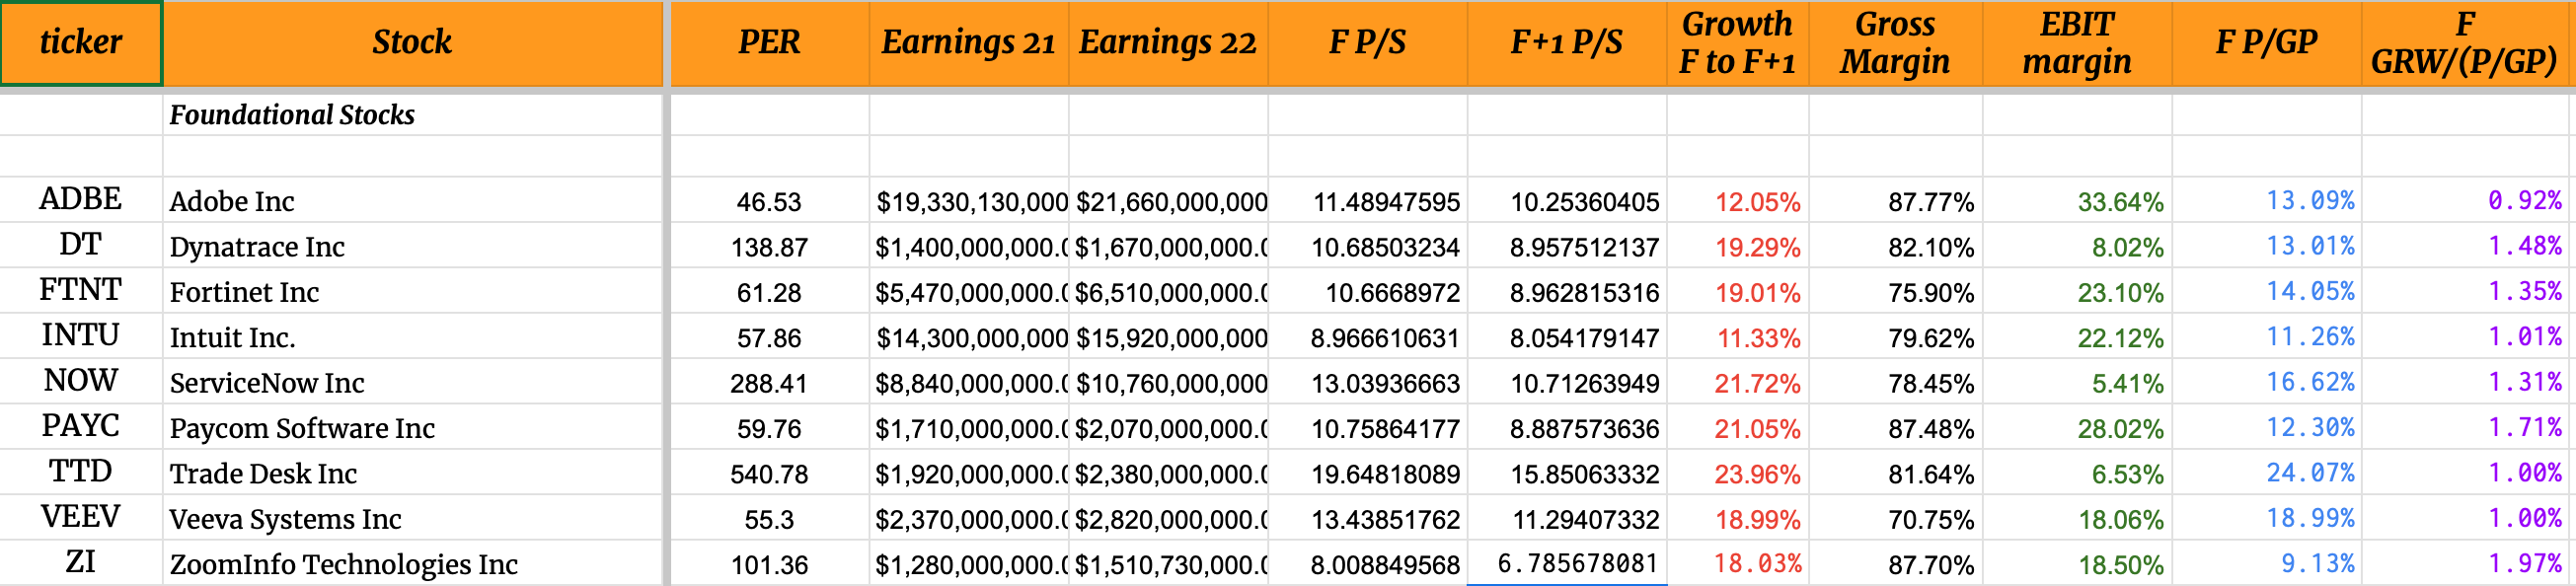Click Intuit's Earnings 21 cell

click(972, 338)
